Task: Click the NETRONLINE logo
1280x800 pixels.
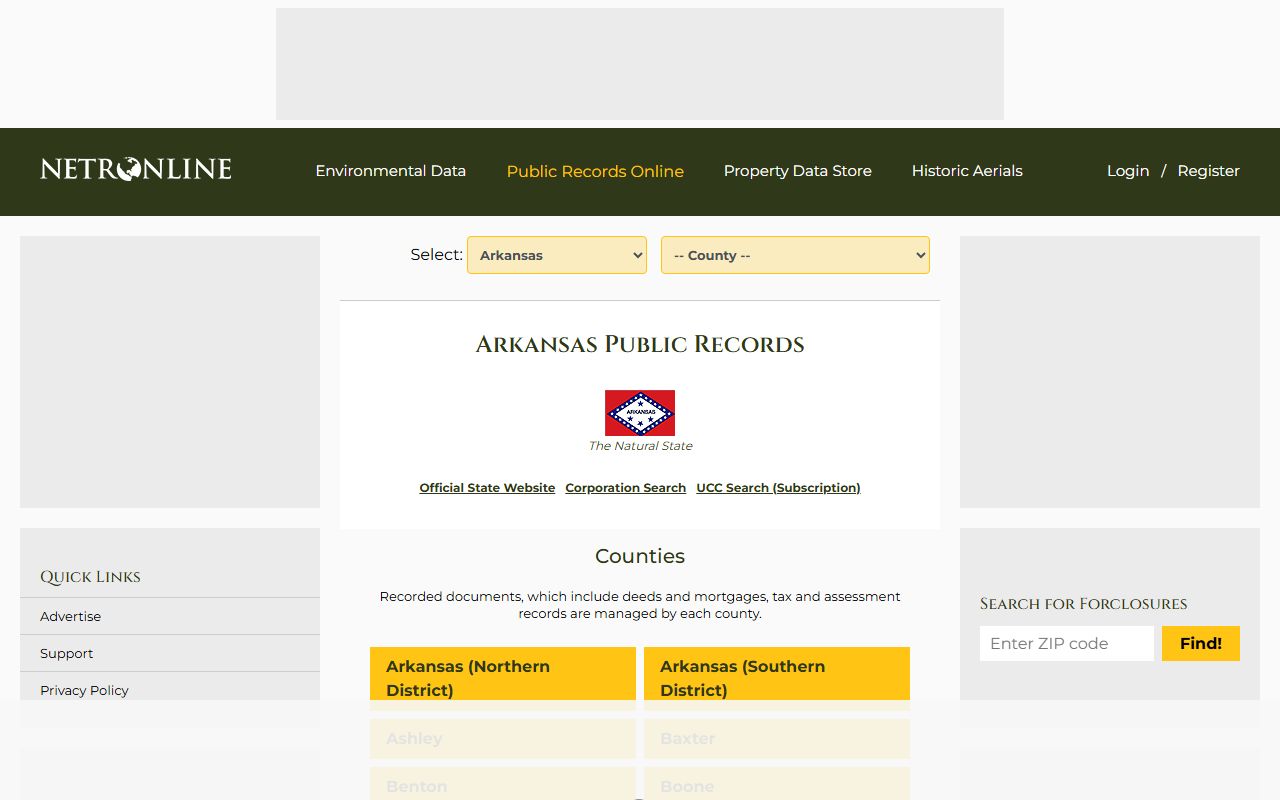Action: point(136,170)
